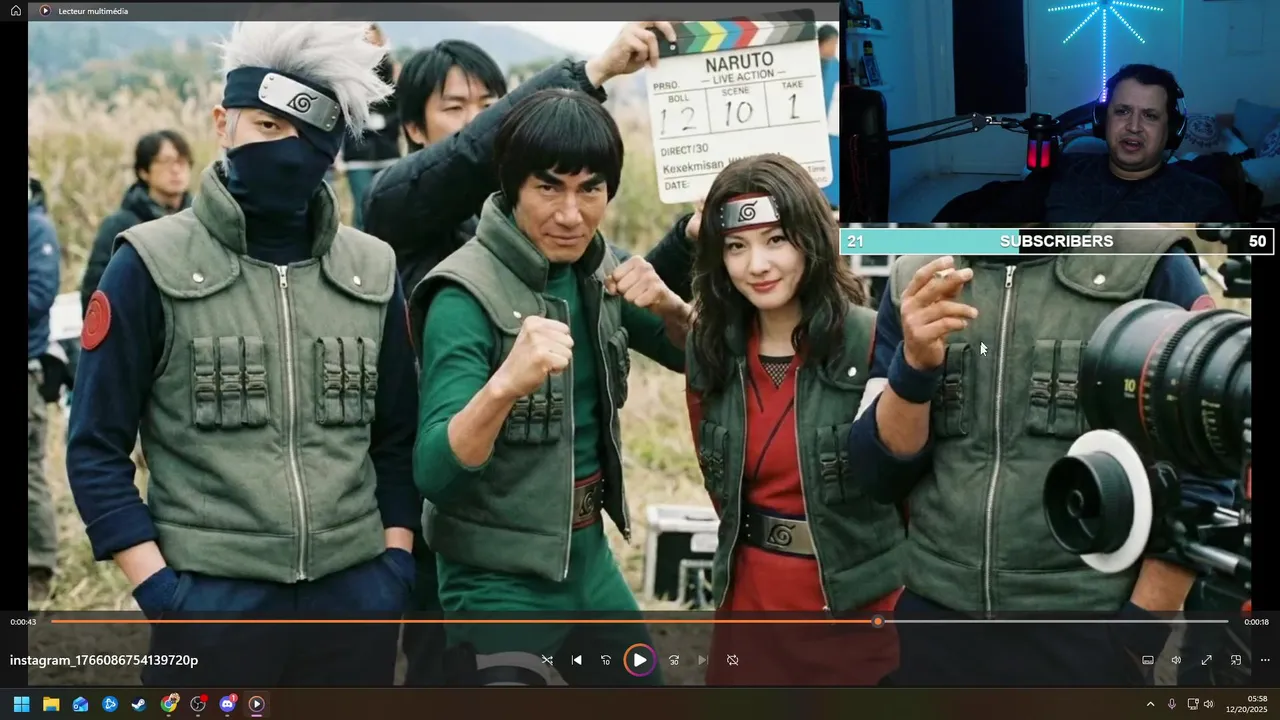Open subtitles and captions options
Viewport: 1280px width, 720px height.
1148,660
